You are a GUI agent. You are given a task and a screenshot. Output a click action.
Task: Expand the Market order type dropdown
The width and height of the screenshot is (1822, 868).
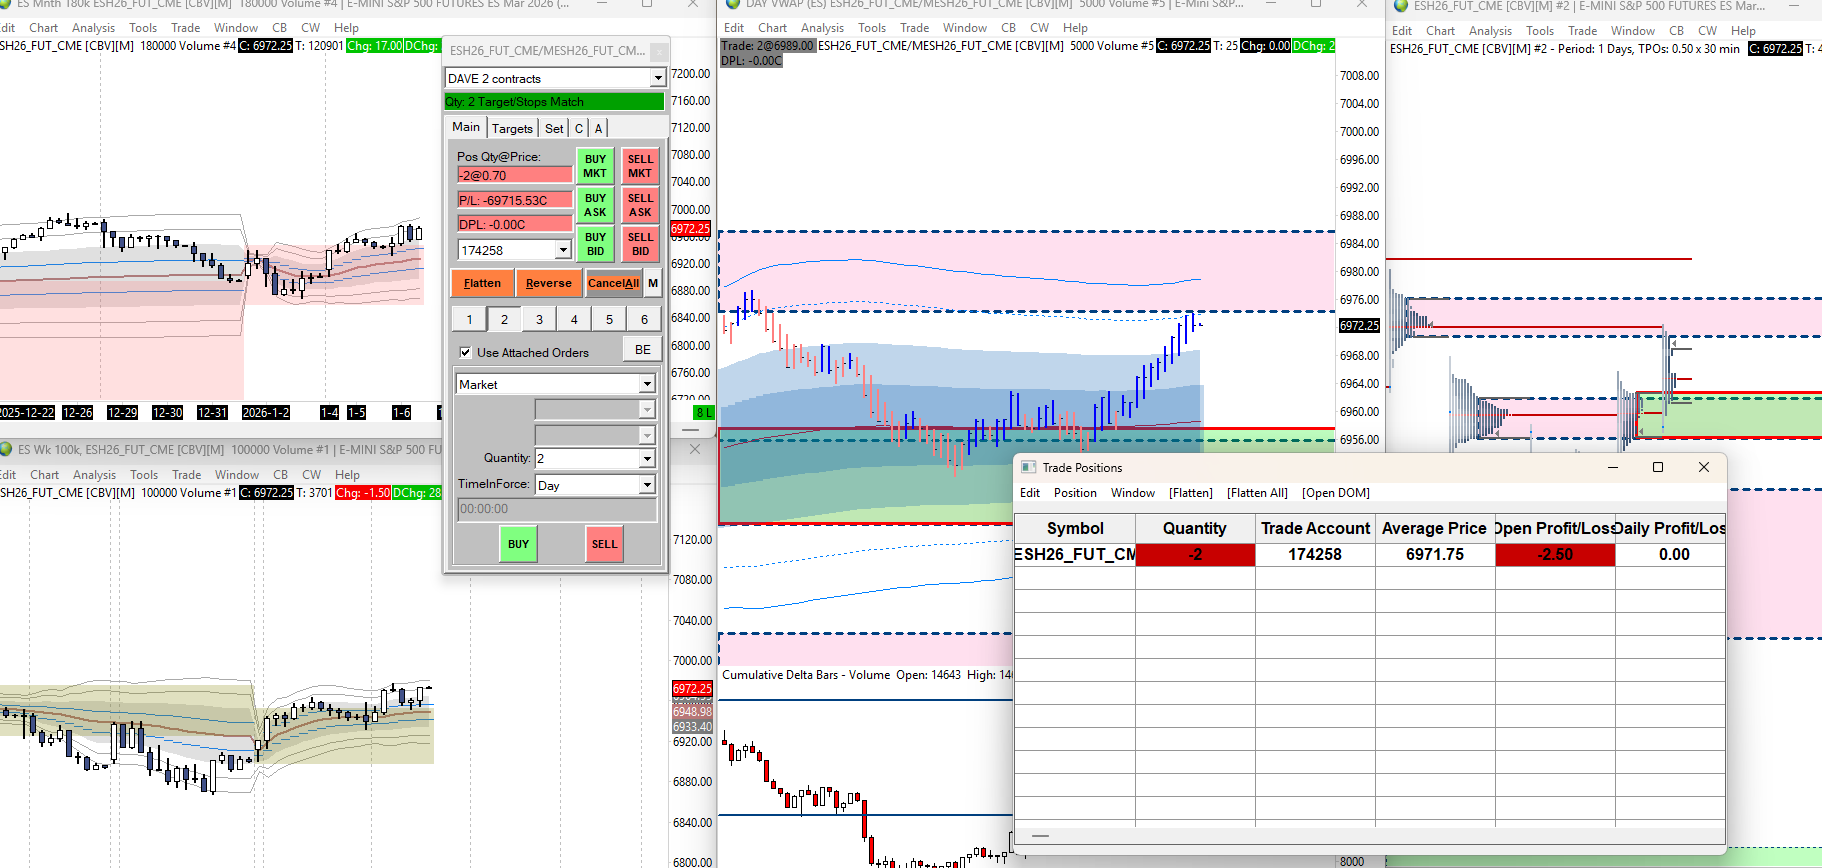647,384
